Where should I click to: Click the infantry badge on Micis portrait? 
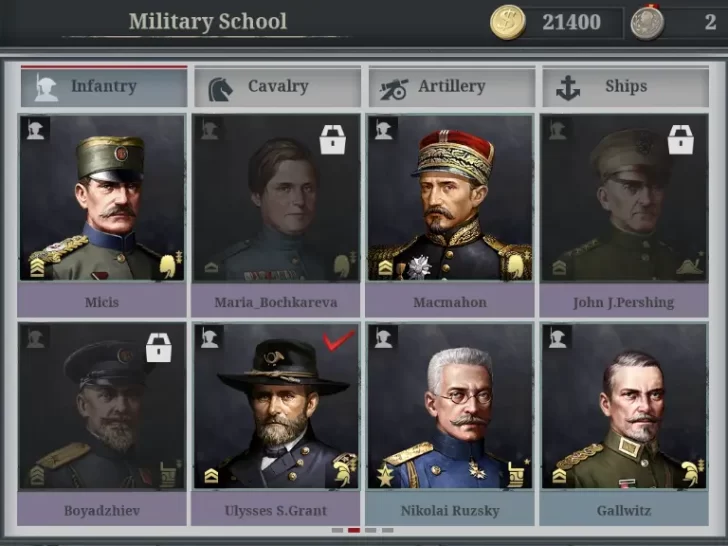point(36,129)
